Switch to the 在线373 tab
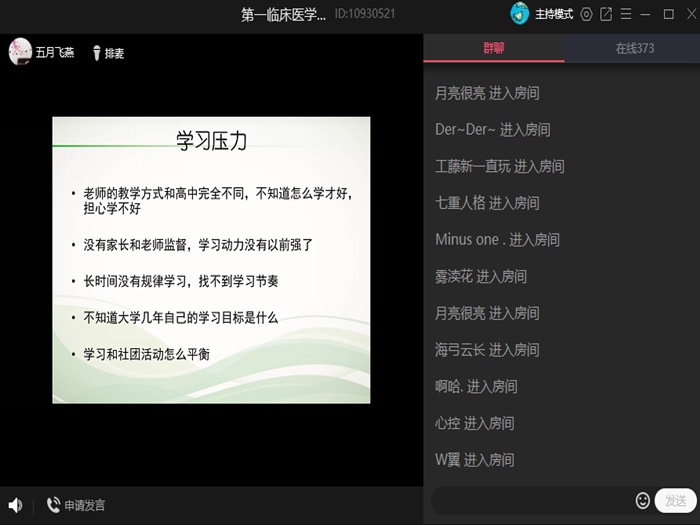 point(634,48)
